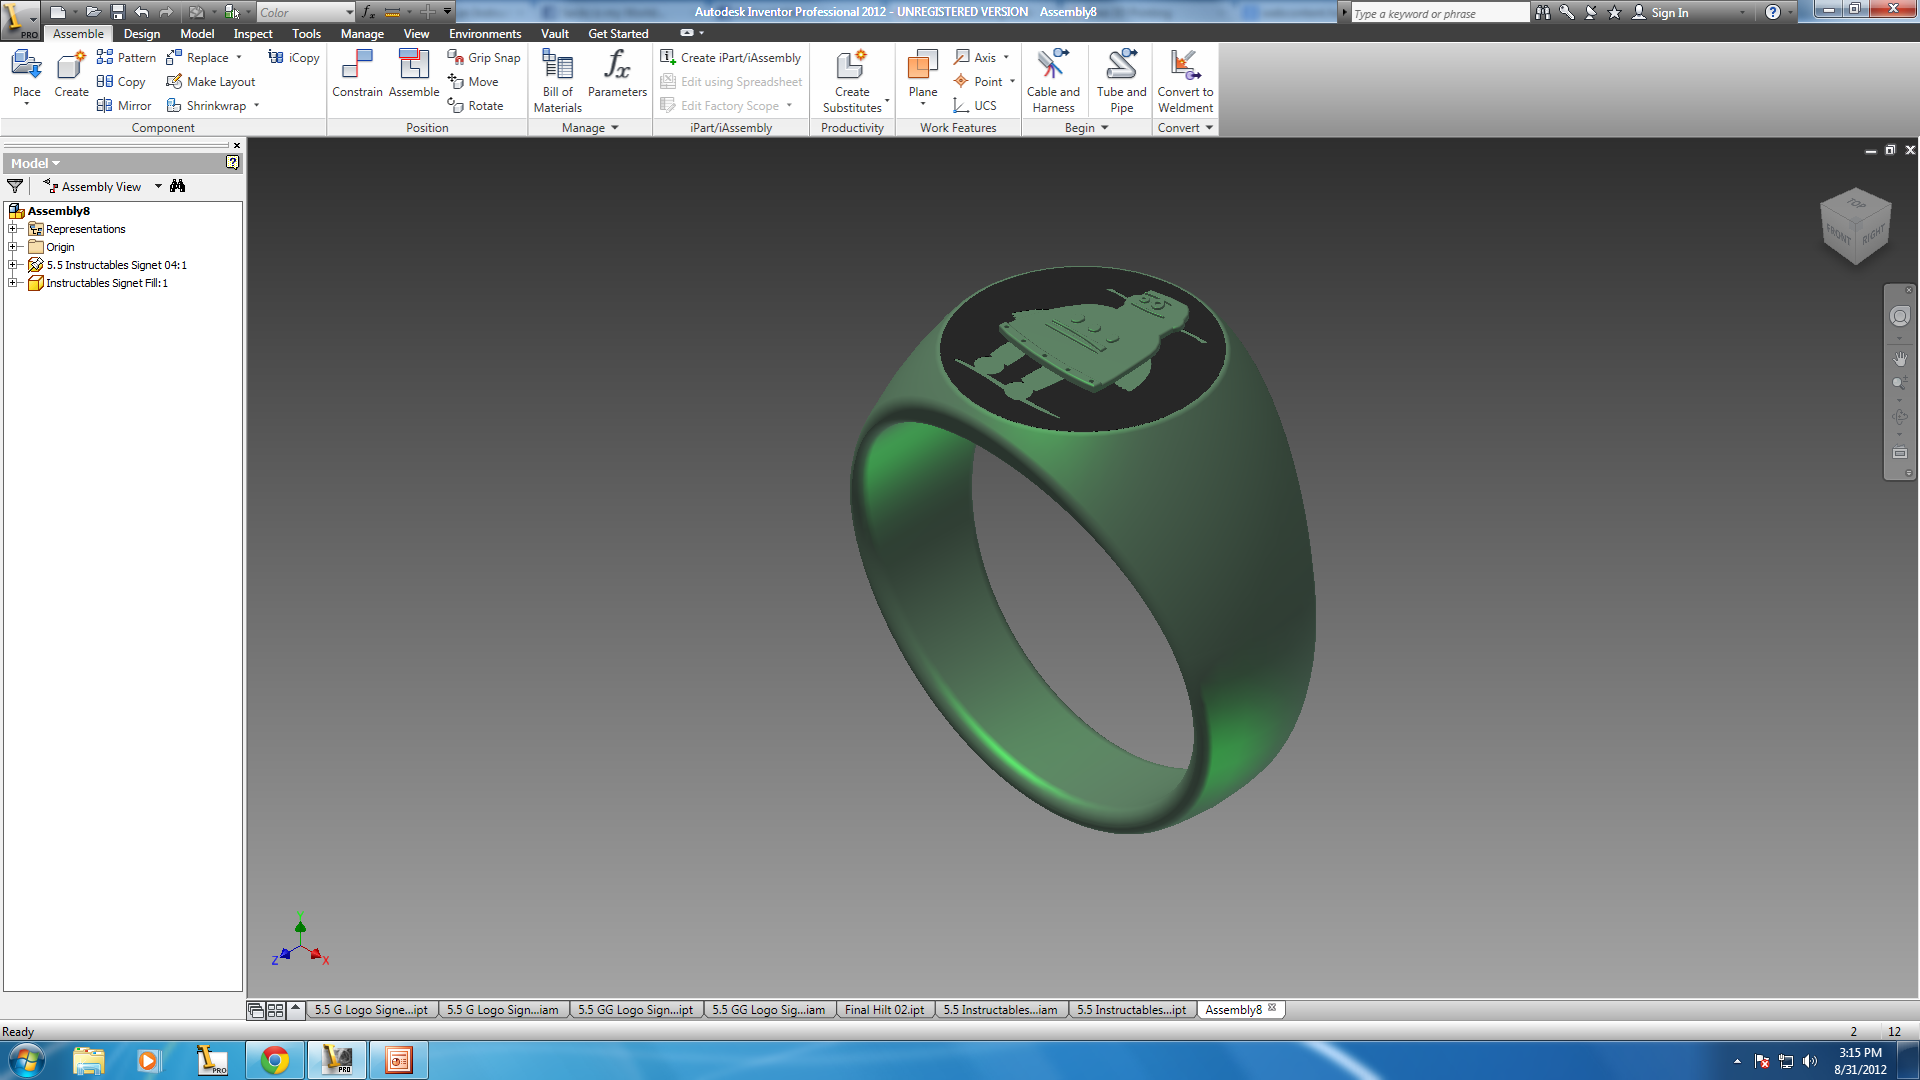Select the Copy component tool
The image size is (1920, 1080).
pyautogui.click(x=121, y=82)
